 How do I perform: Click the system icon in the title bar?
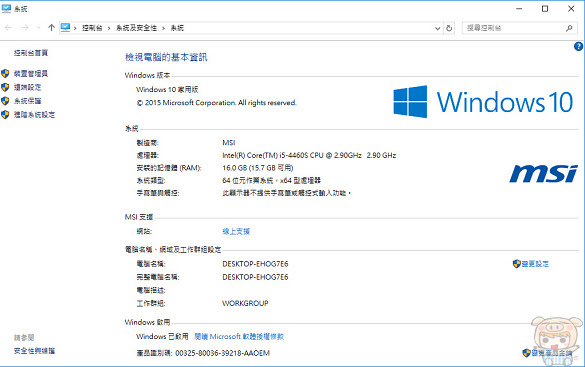pyautogui.click(x=6, y=8)
